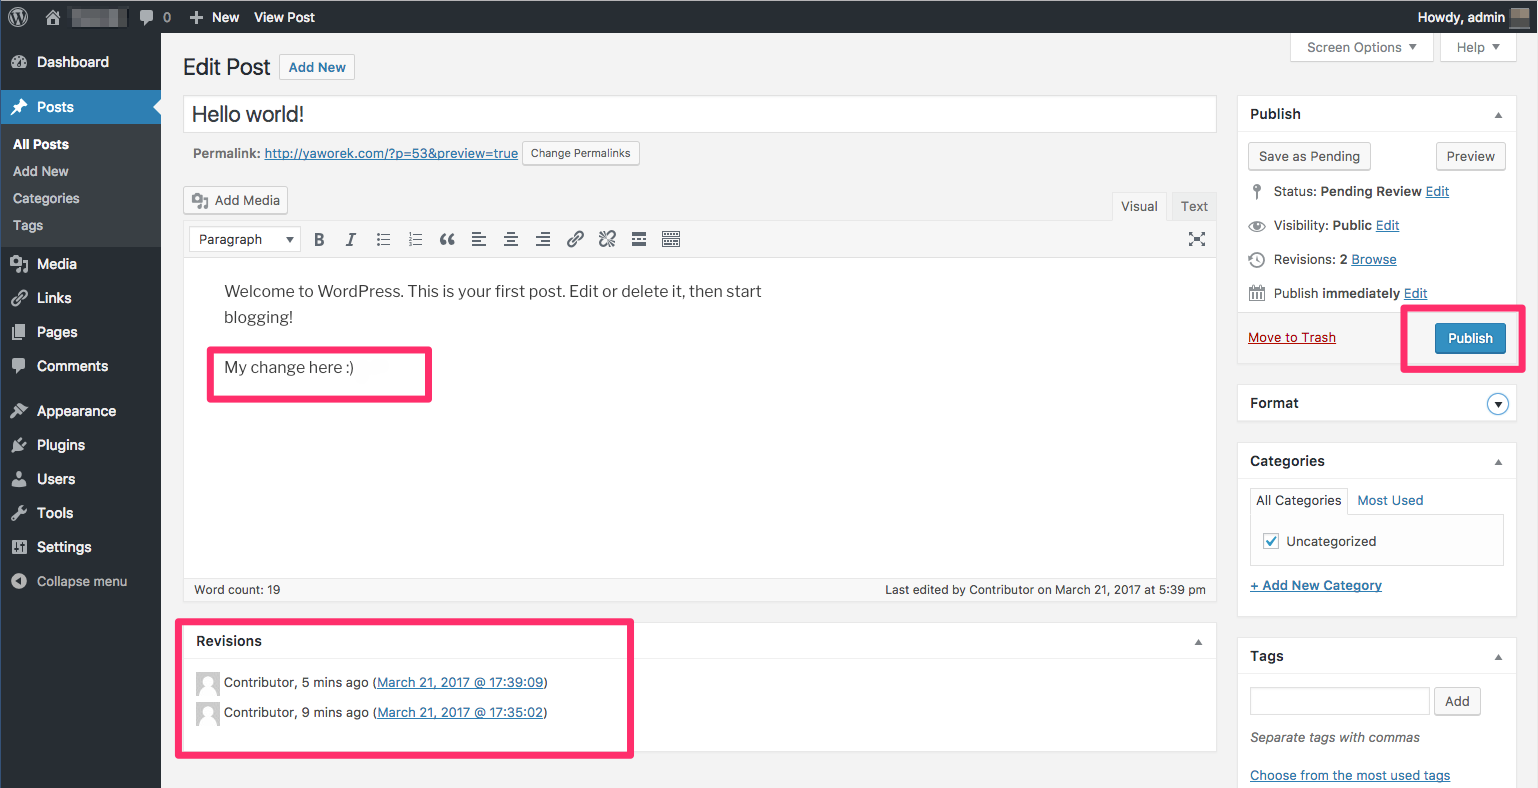The width and height of the screenshot is (1538, 788).
Task: Insert a bulleted list
Action: tap(383, 239)
